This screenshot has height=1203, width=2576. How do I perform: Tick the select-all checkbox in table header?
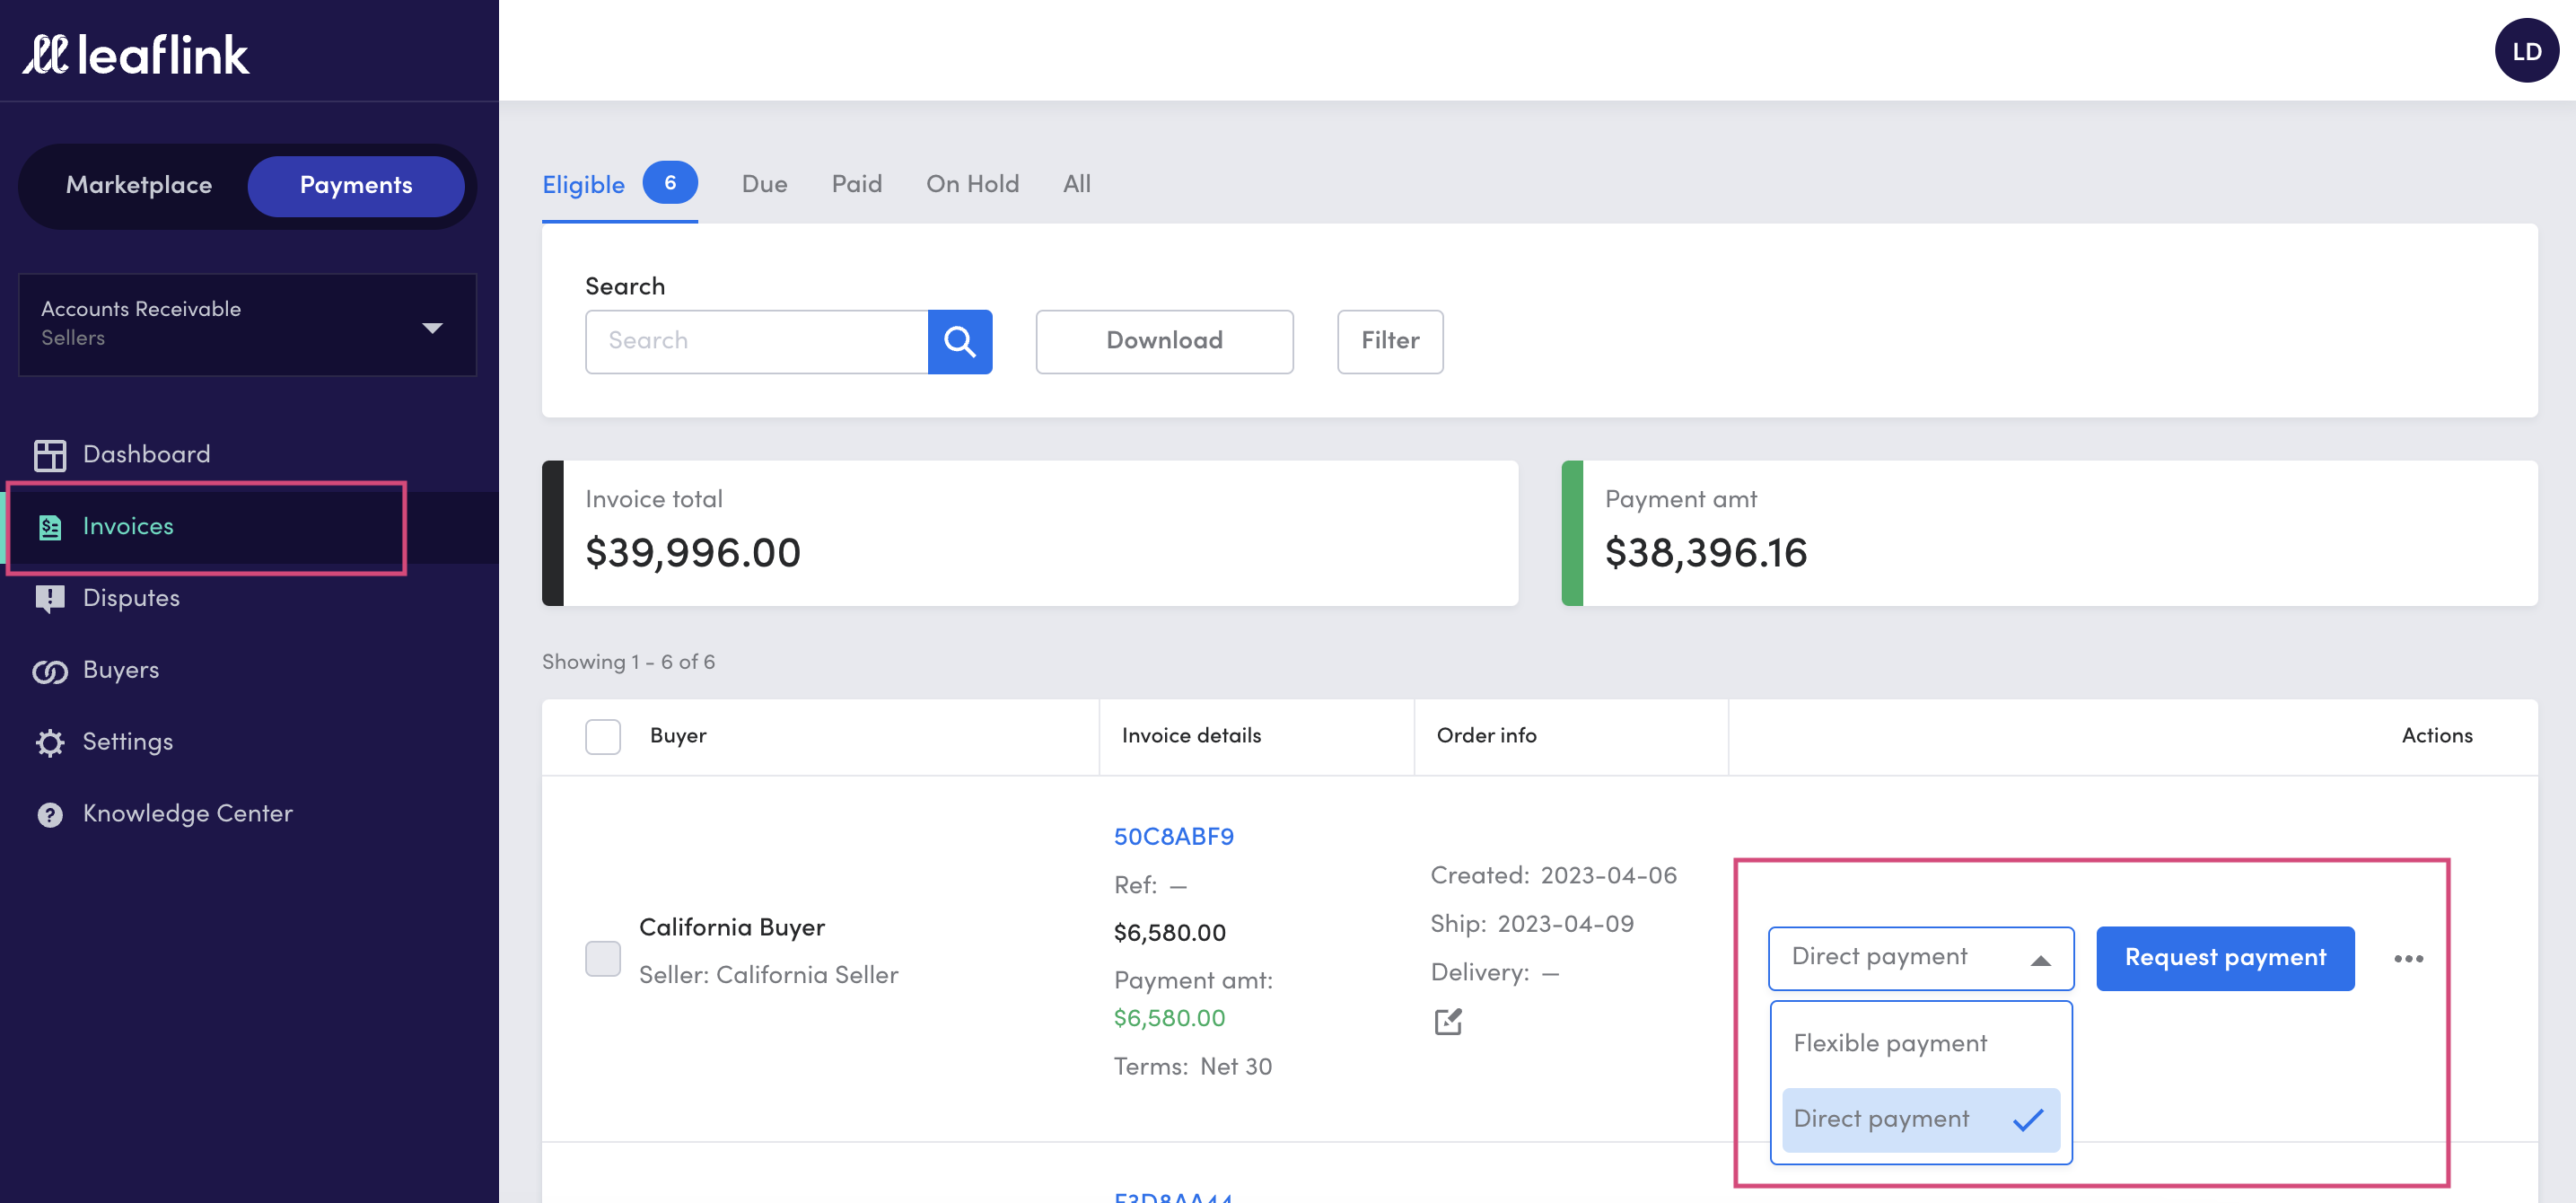[602, 736]
